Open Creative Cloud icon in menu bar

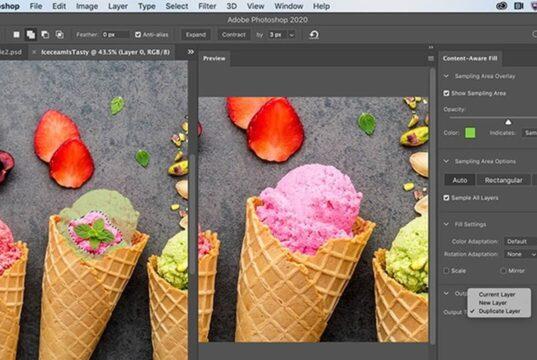coord(501,6)
